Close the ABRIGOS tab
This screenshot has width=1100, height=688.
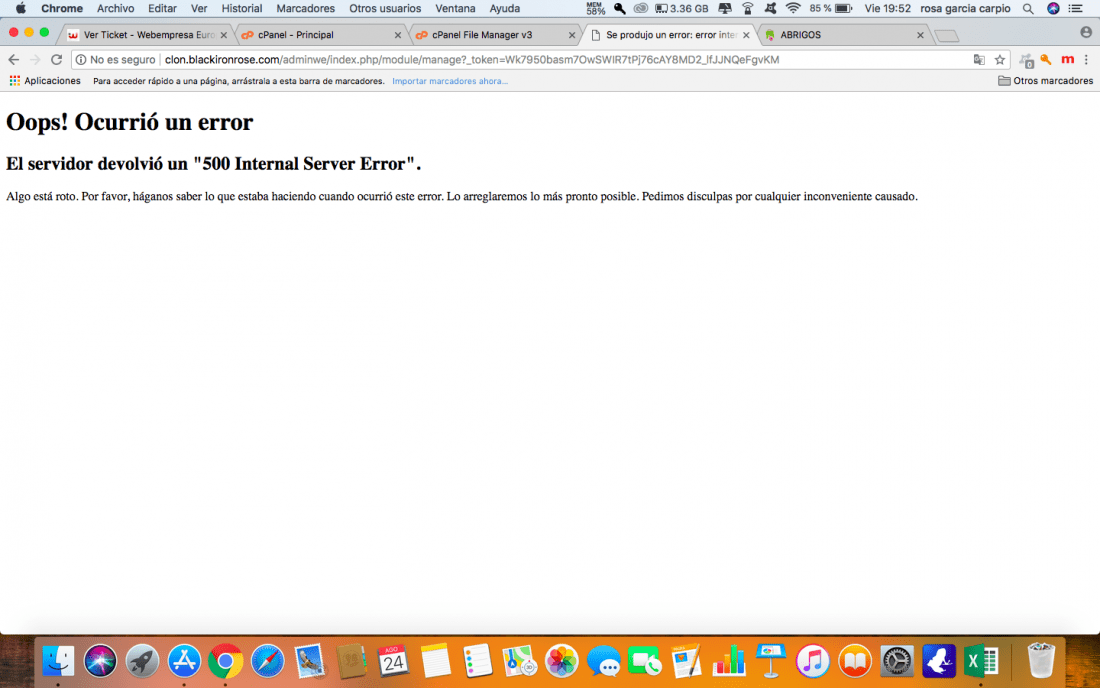[920, 35]
